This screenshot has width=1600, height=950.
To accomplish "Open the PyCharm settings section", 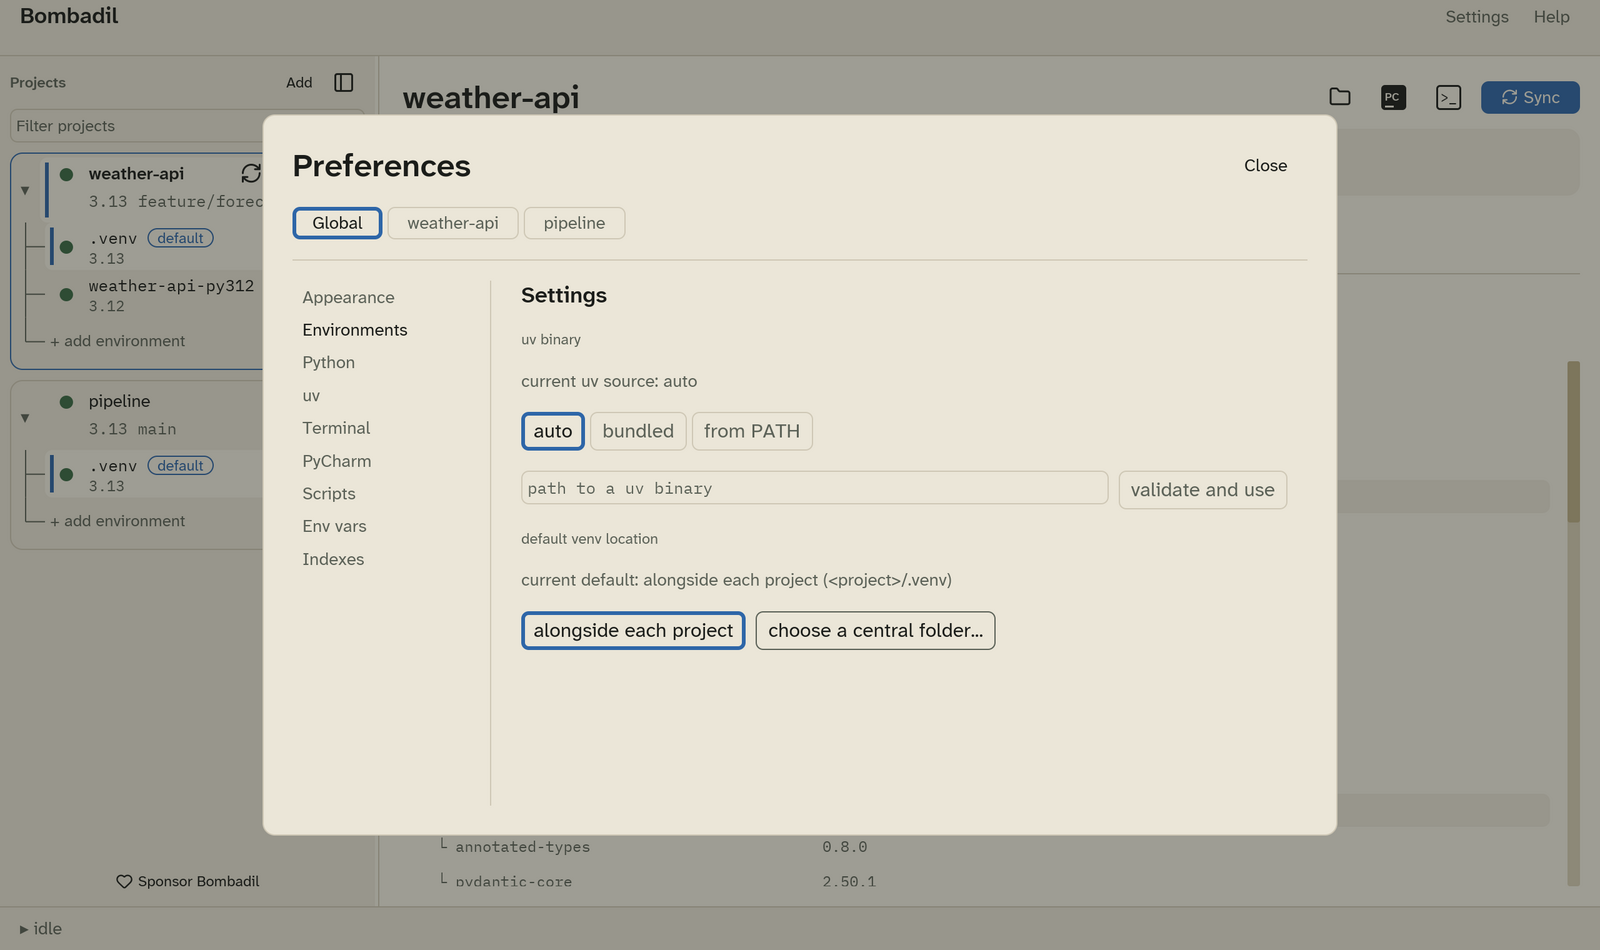I will [337, 461].
